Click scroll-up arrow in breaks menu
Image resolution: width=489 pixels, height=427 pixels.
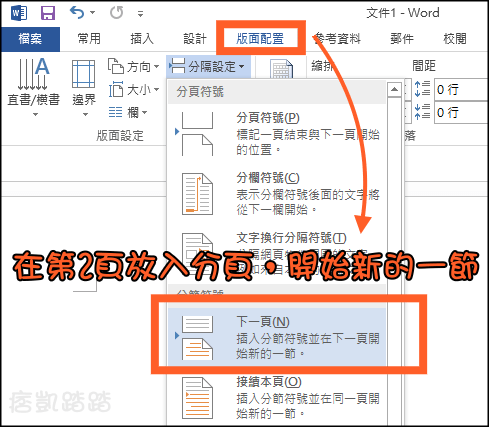395,89
